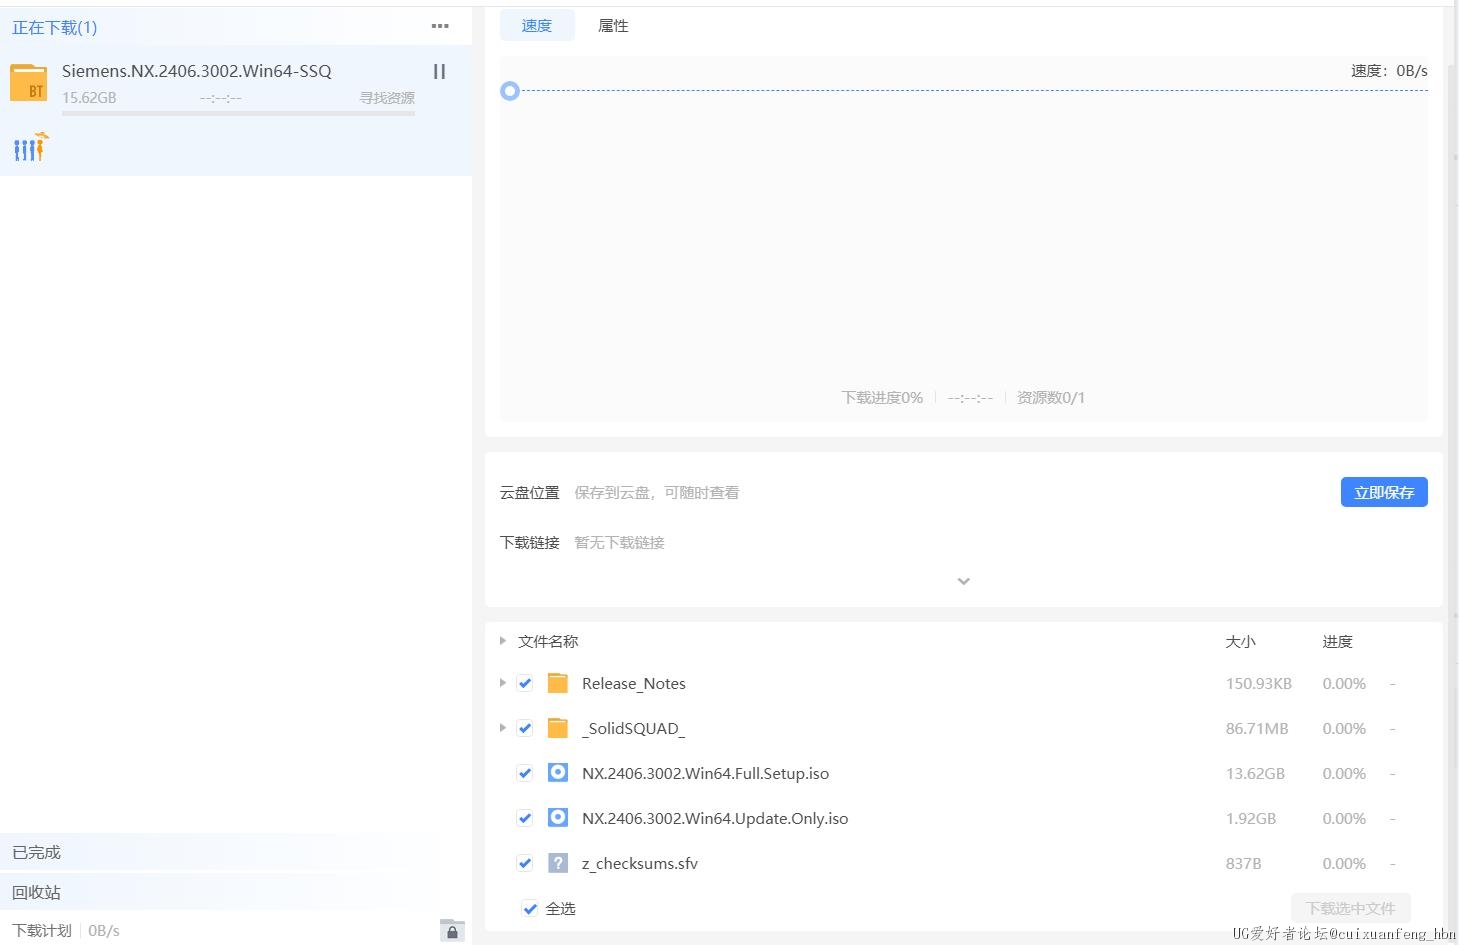The height and width of the screenshot is (945, 1459).
Task: Click the 资源数0/1 text
Action: click(1051, 397)
